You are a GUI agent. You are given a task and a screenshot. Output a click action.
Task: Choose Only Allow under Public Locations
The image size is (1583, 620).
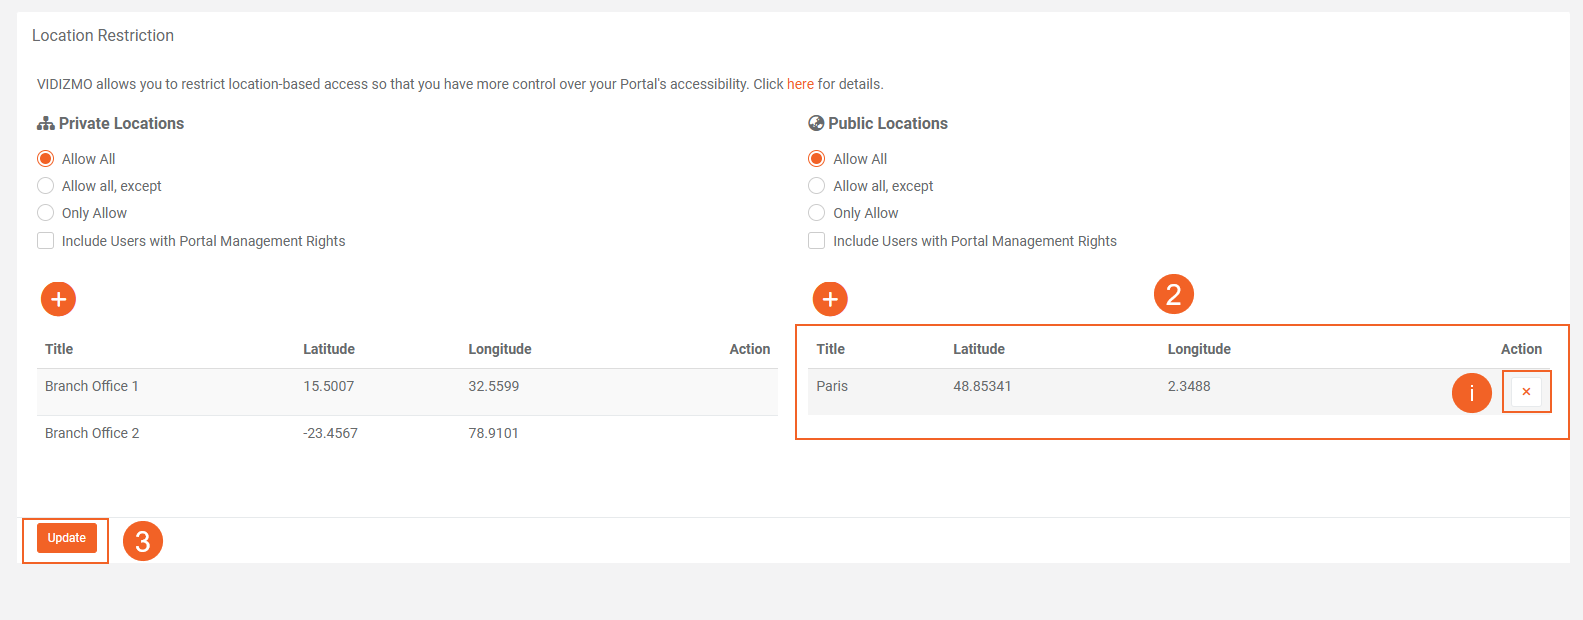pos(817,213)
